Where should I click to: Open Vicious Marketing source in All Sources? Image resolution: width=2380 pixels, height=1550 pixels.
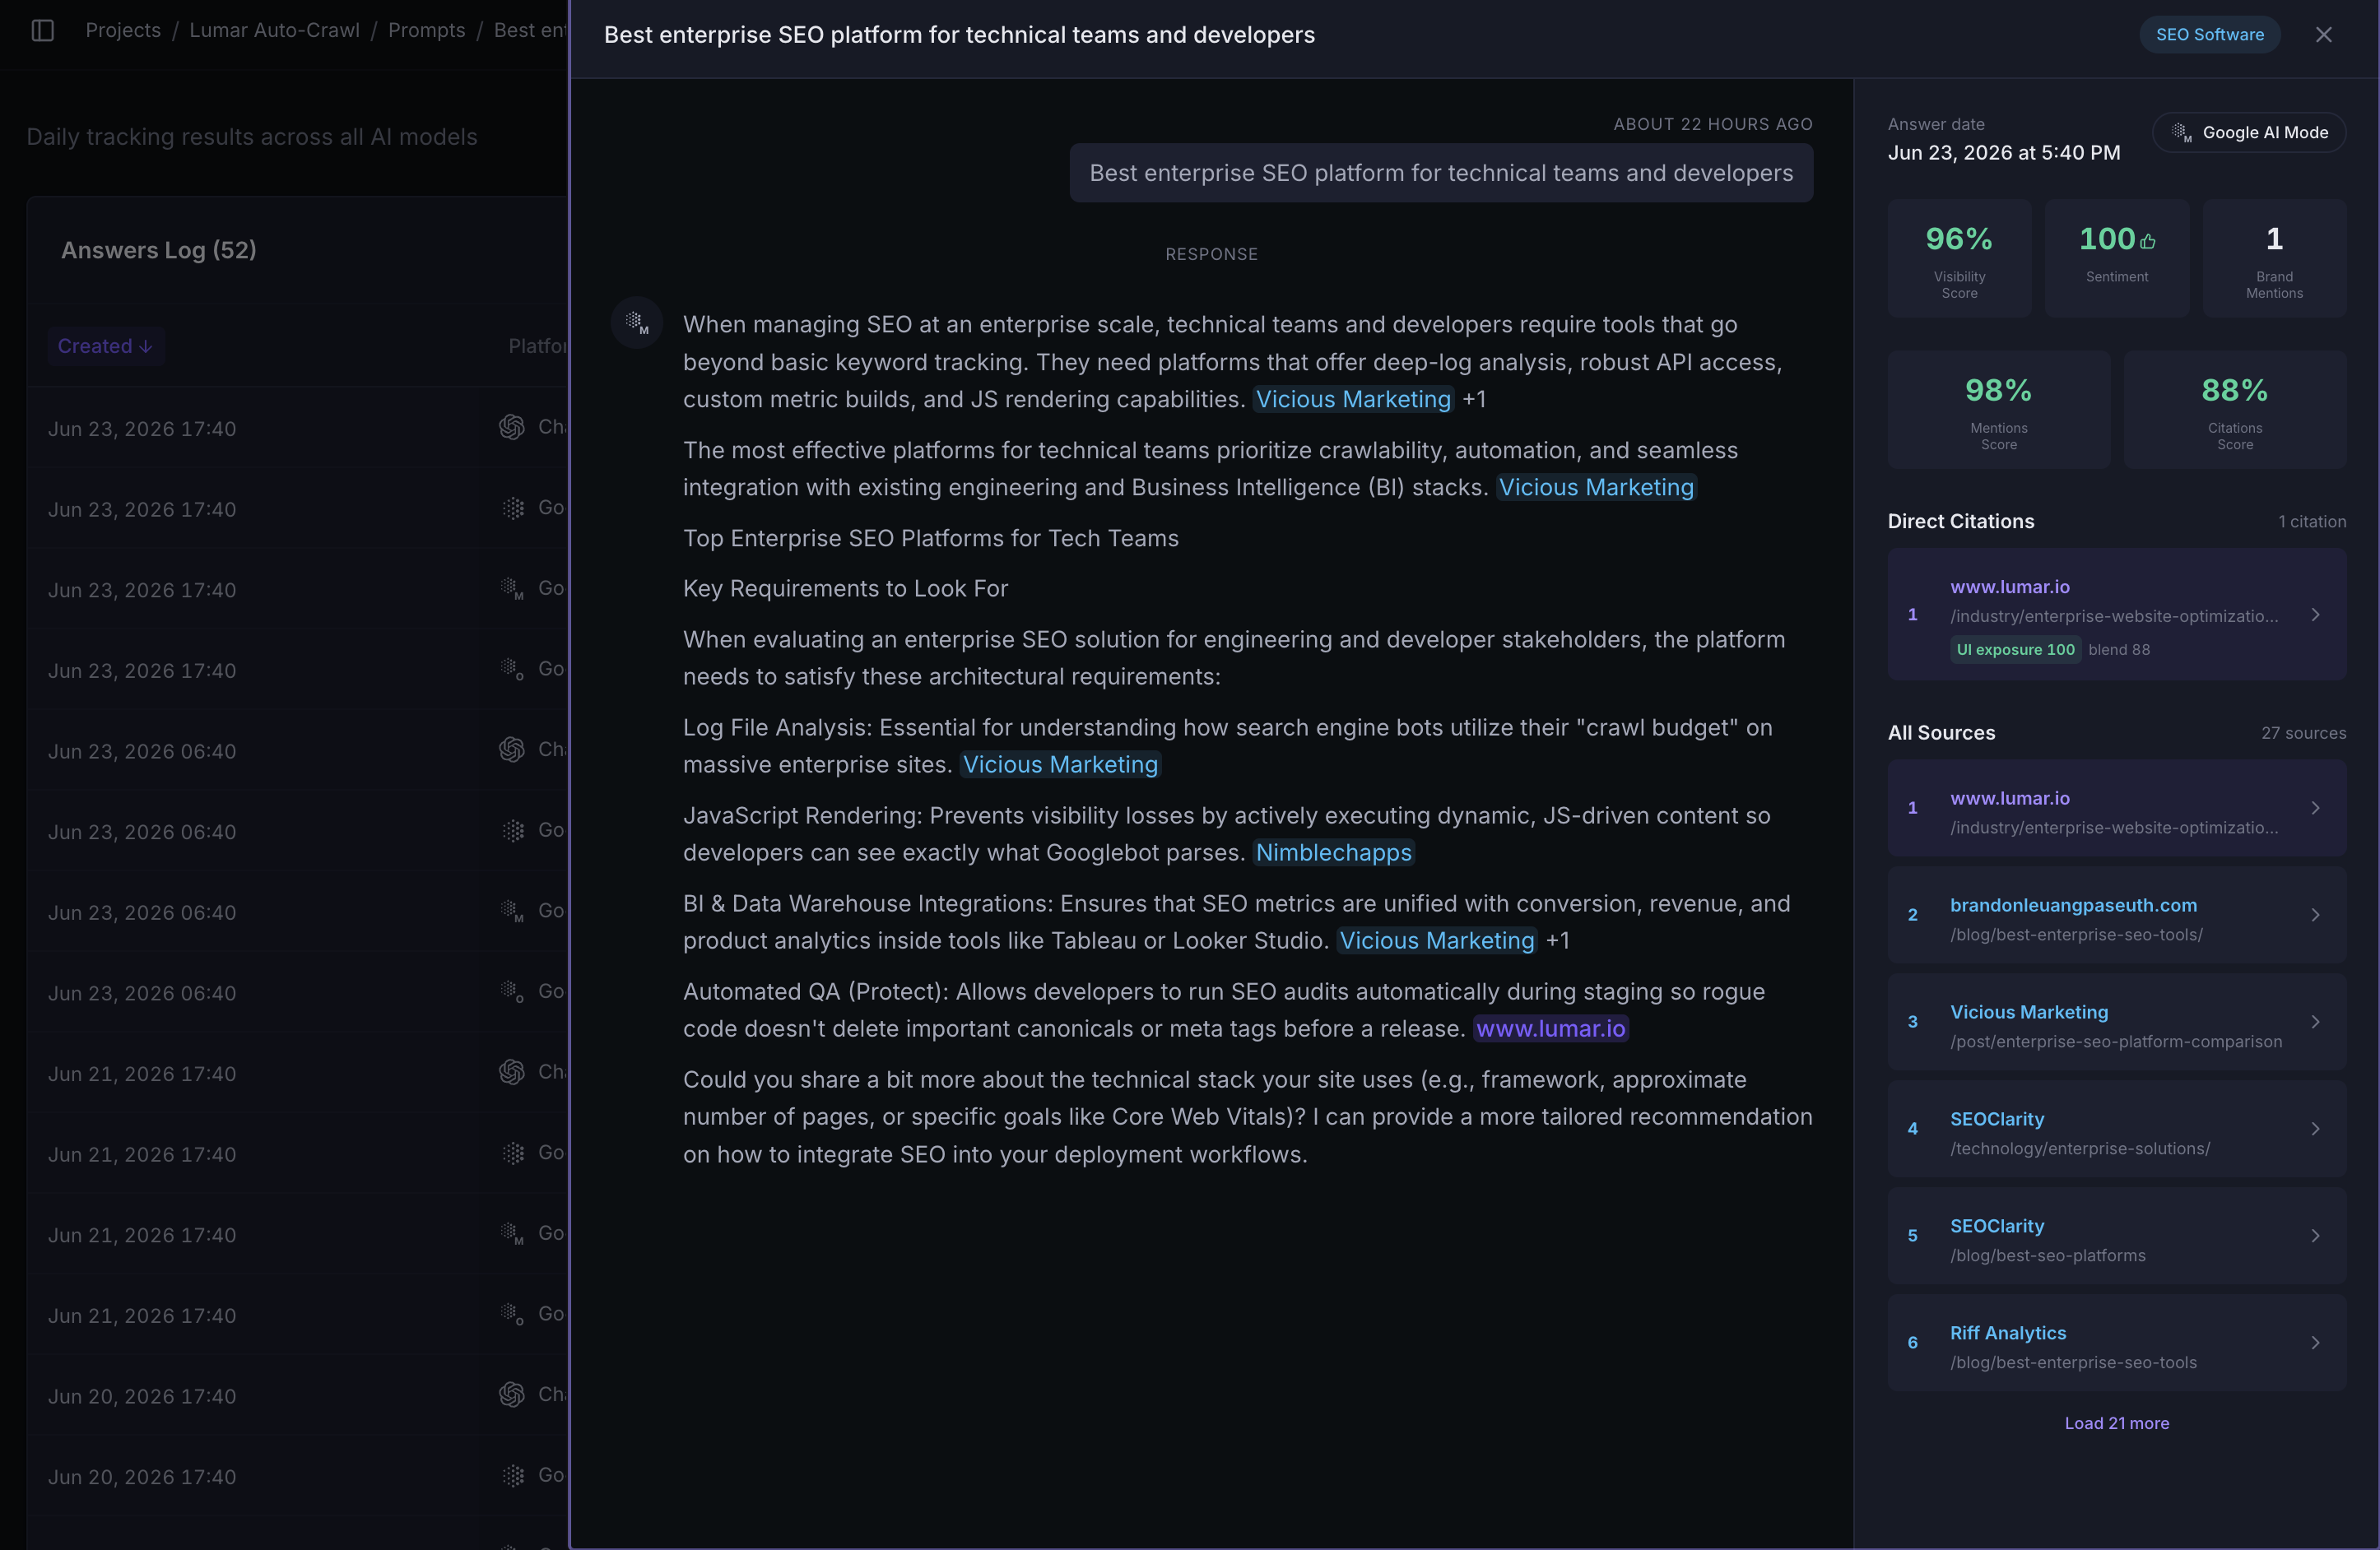click(x=2116, y=1022)
